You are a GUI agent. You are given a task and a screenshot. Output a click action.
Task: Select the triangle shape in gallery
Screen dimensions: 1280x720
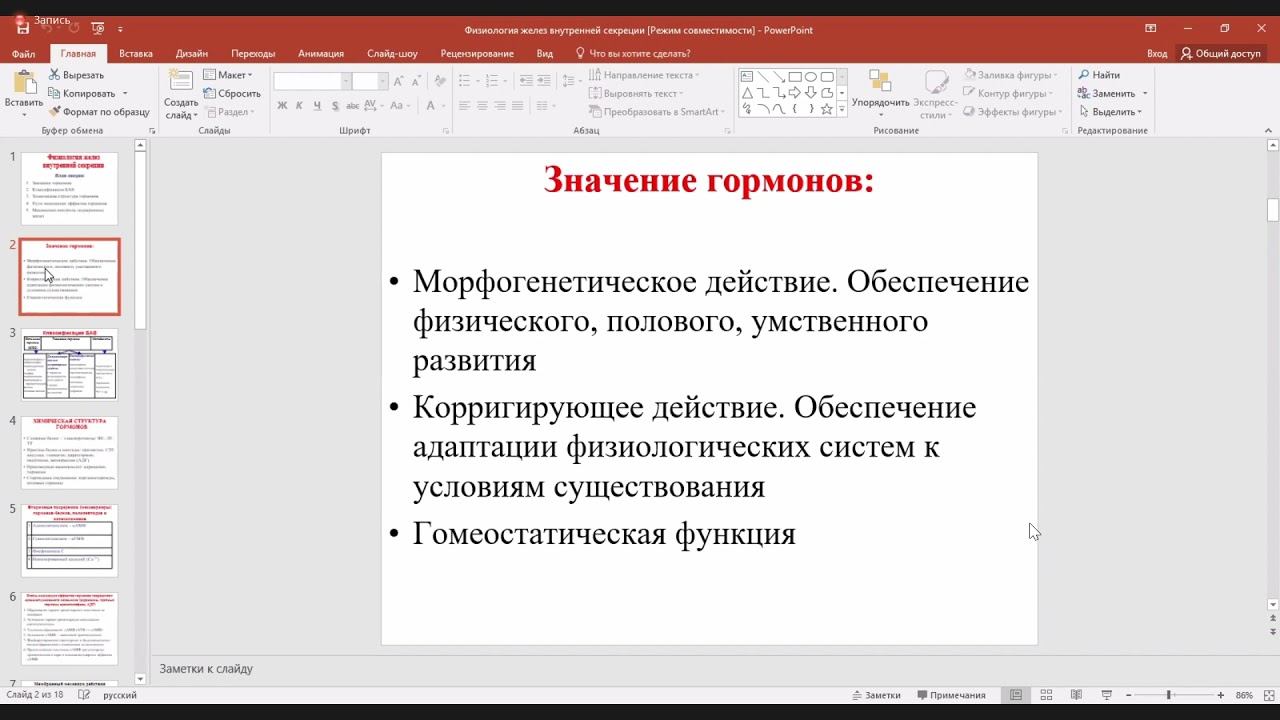pyautogui.click(x=747, y=93)
